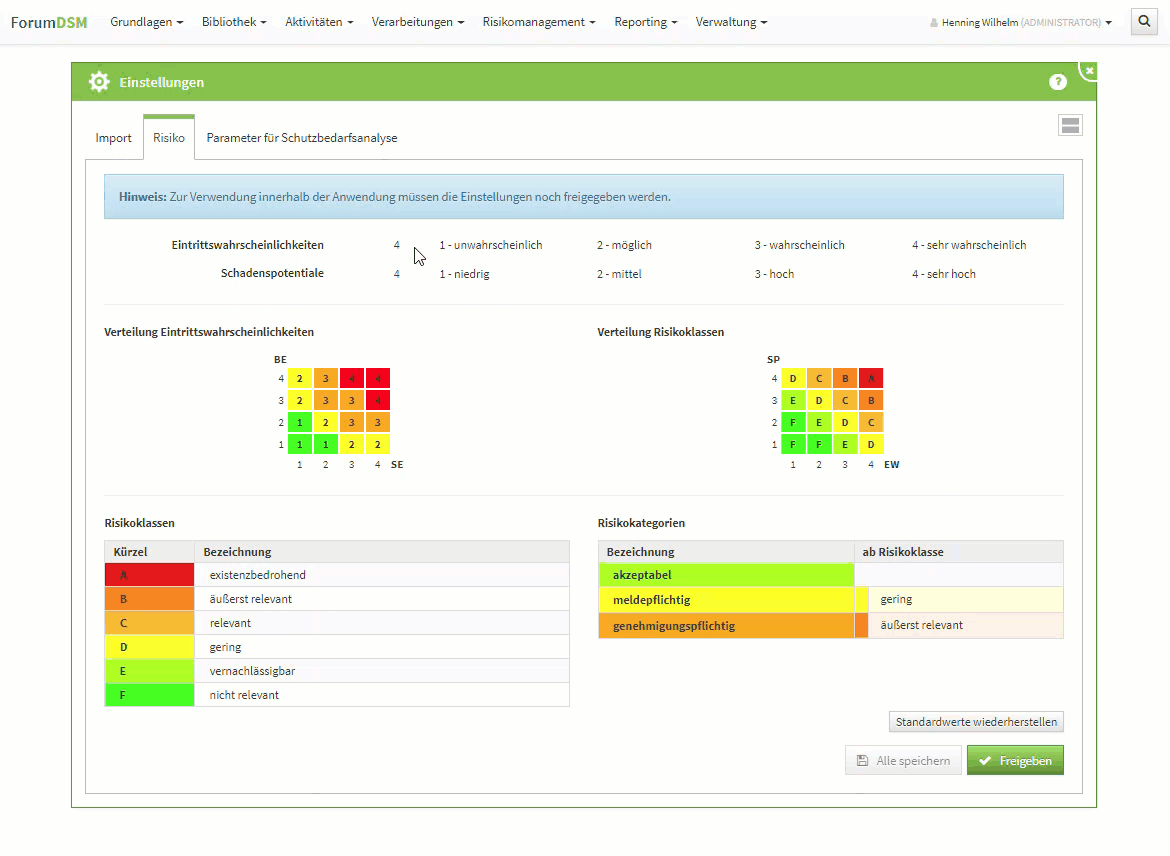Select the green akzeptabel category cell
The height and width of the screenshot is (856, 1170).
coord(726,575)
